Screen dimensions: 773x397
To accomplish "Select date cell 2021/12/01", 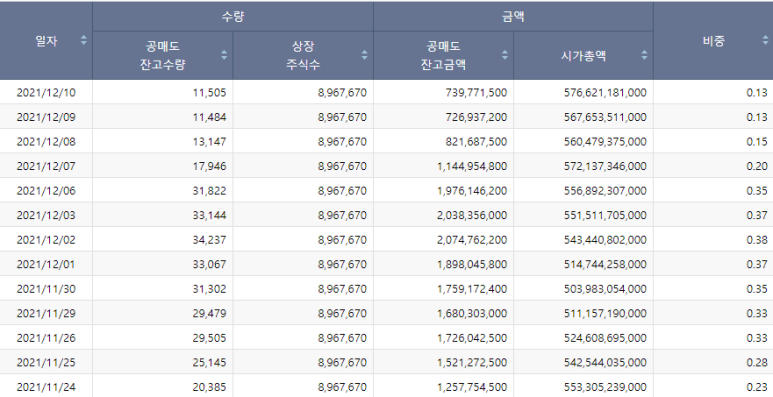I will click(x=46, y=264).
